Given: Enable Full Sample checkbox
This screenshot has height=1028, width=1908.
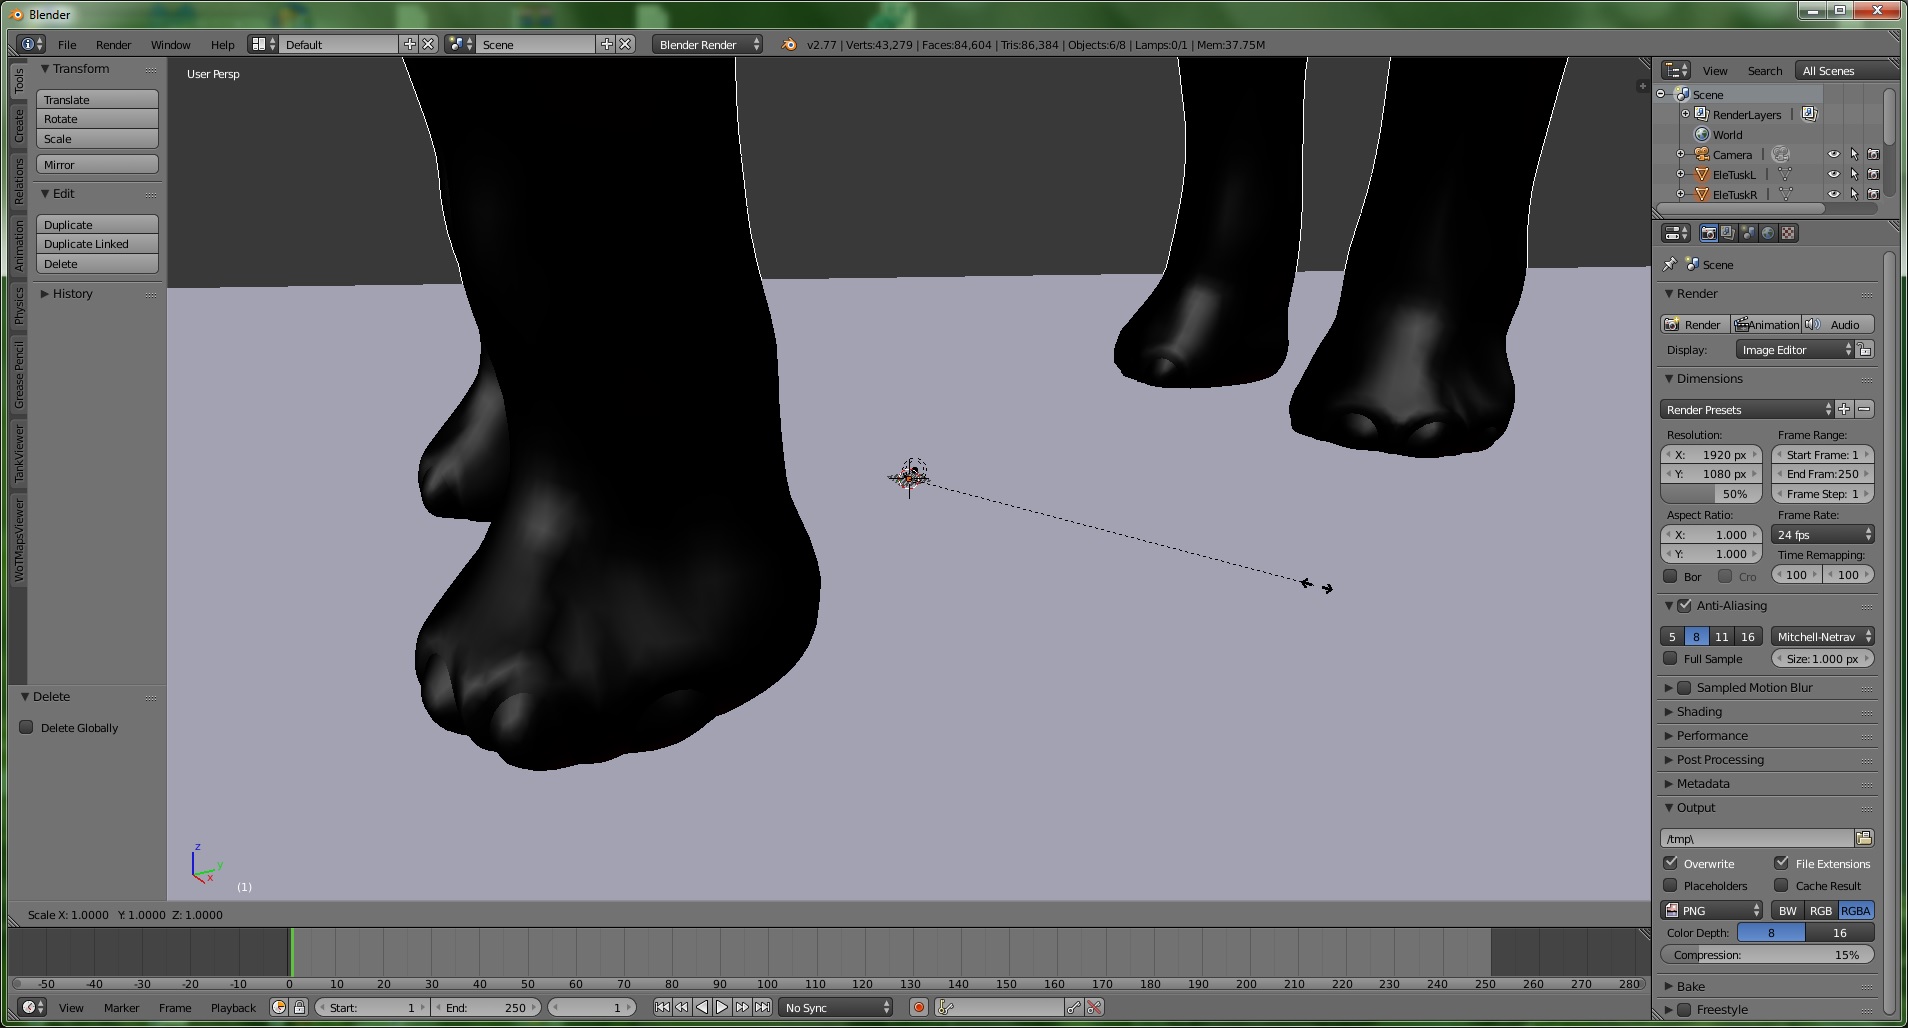Looking at the screenshot, I should point(1670,658).
